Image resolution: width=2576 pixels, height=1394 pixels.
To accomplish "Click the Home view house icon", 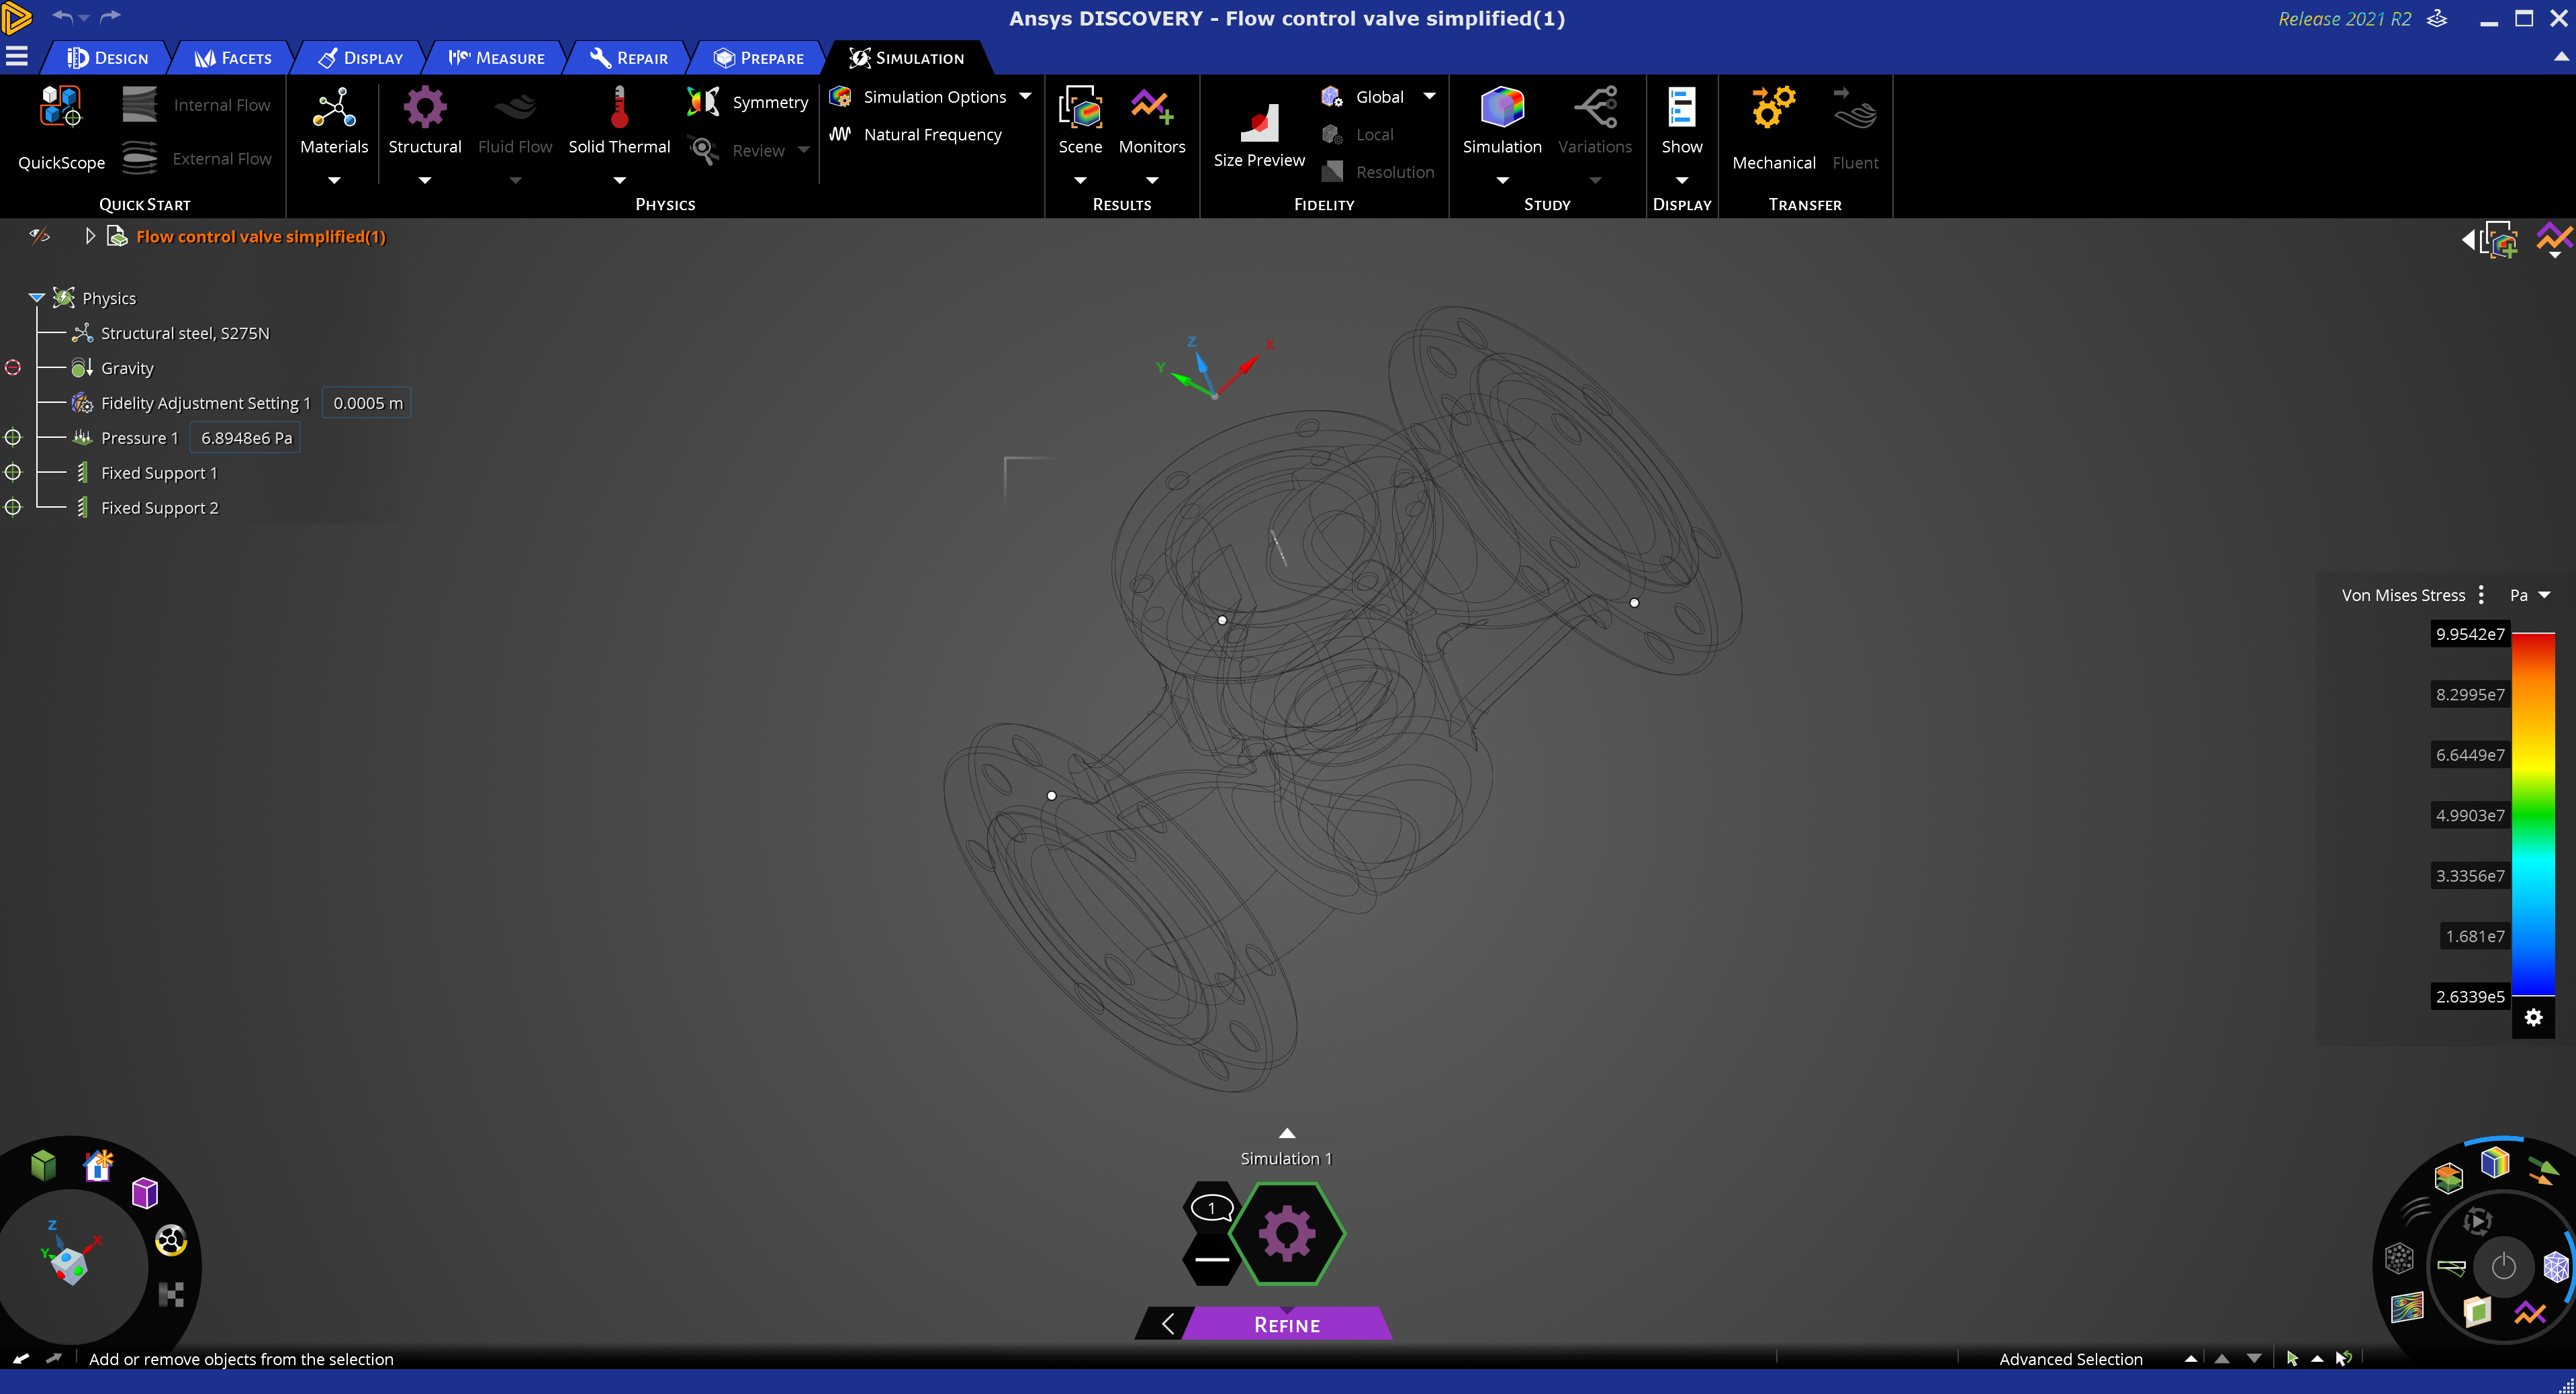I will (99, 1166).
